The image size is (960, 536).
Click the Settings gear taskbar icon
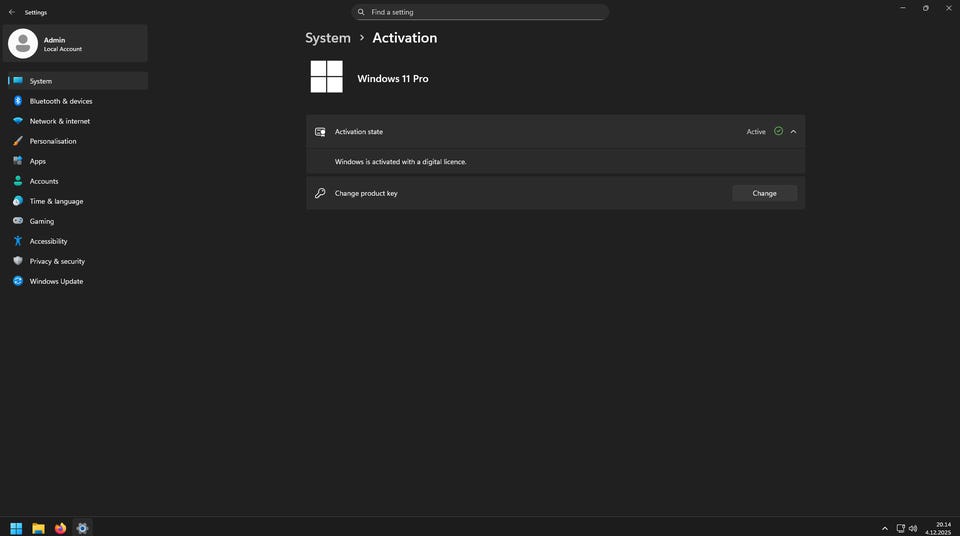coord(82,528)
